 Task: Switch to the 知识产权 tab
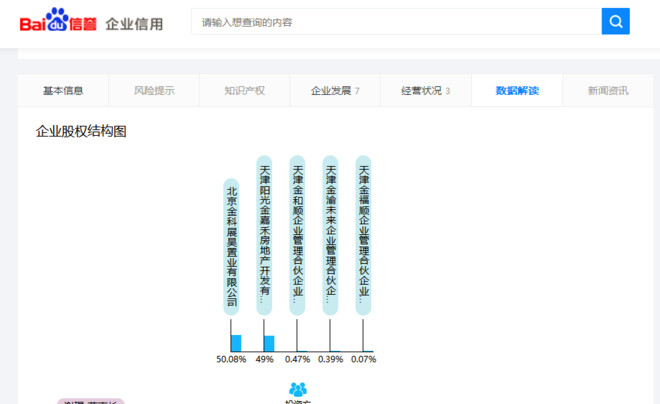point(245,90)
